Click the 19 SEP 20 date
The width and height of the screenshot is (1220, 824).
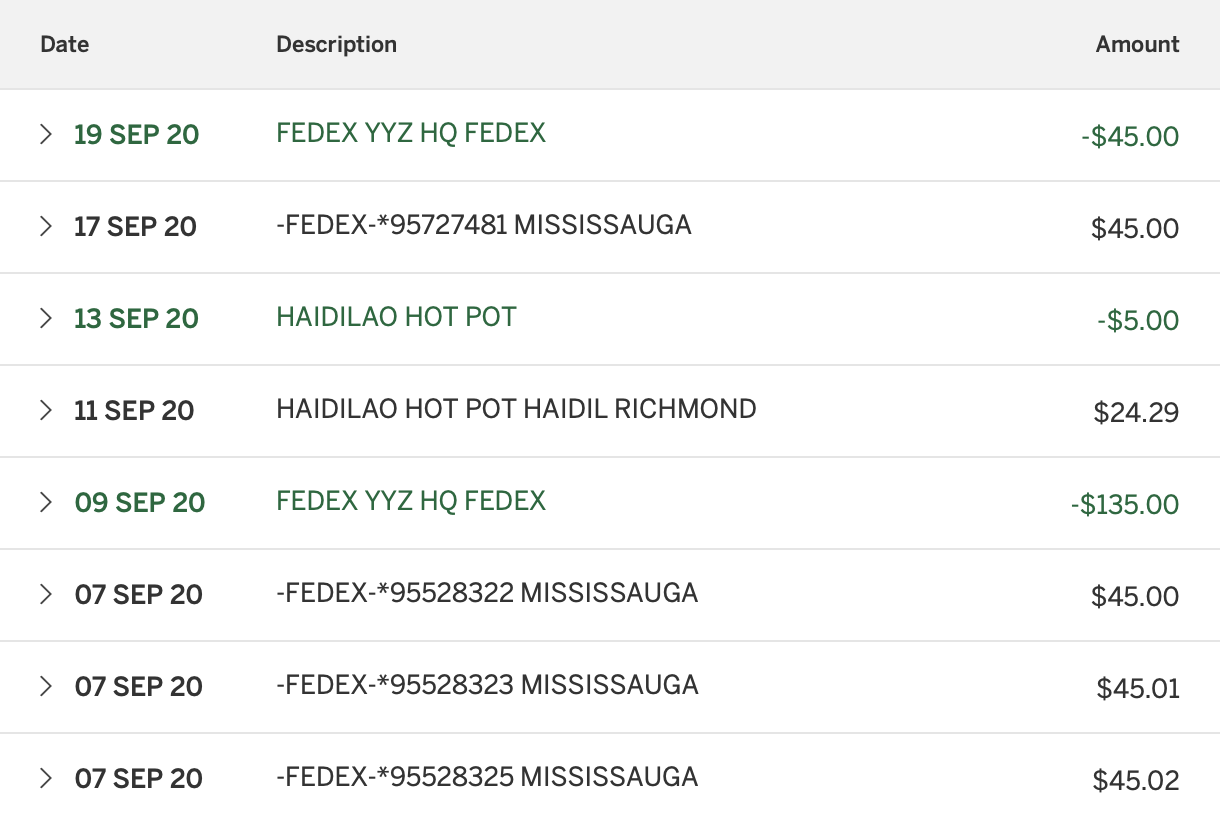[x=136, y=135]
